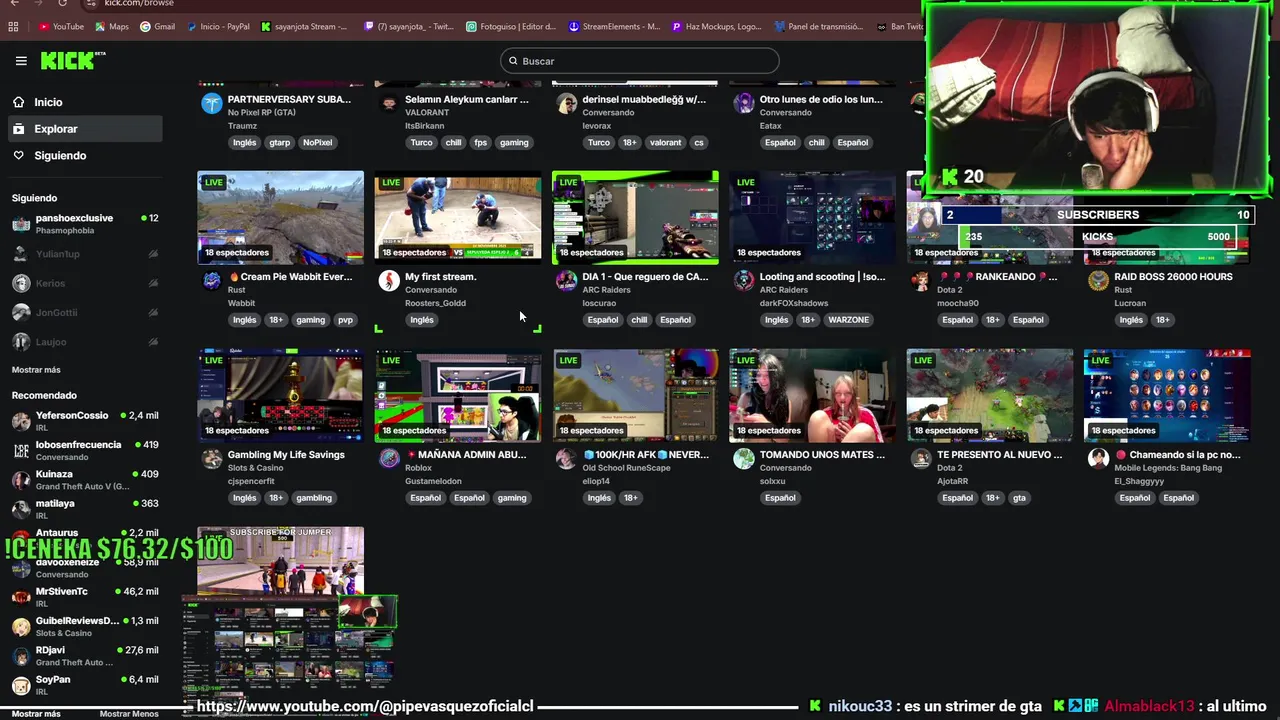This screenshot has width=1280, height=720.
Task: Click the Buscar search field
Action: tap(640, 61)
